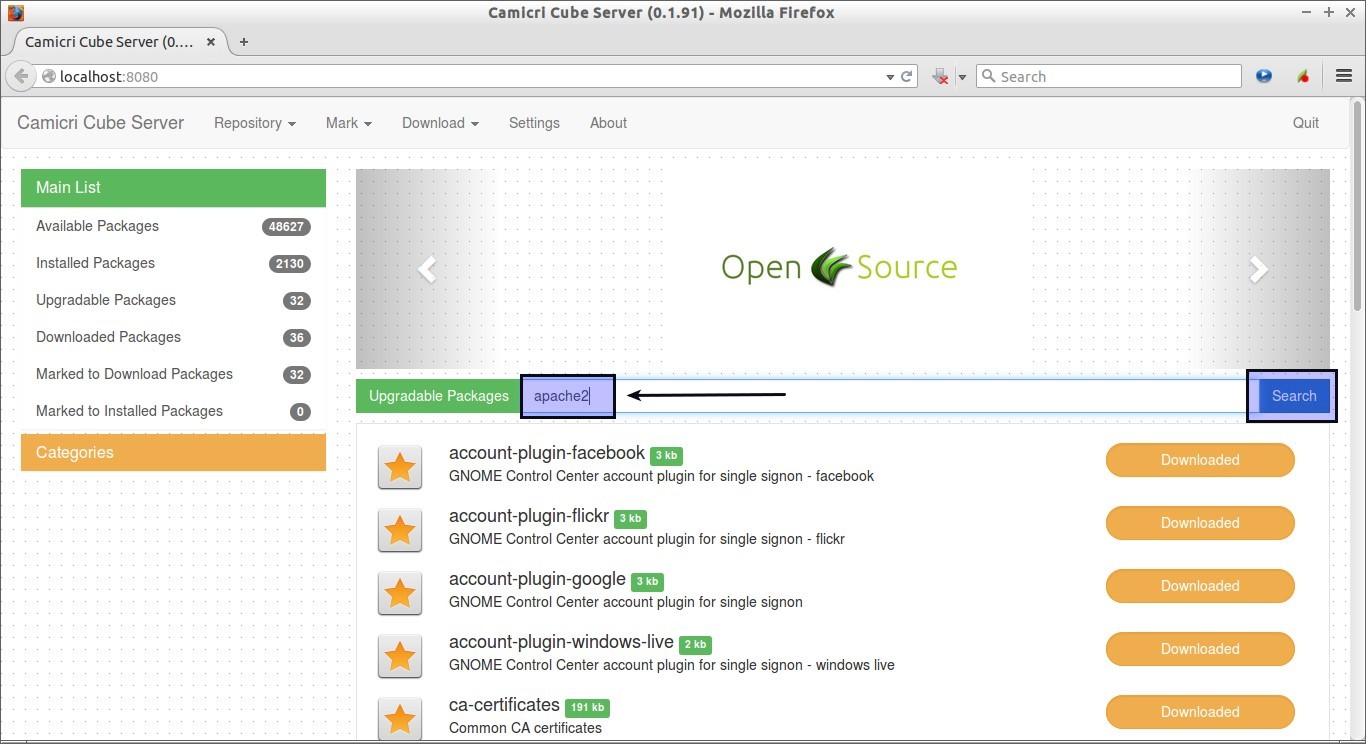Click the 2130 installed packages badge
The height and width of the screenshot is (744, 1366).
coord(289,264)
